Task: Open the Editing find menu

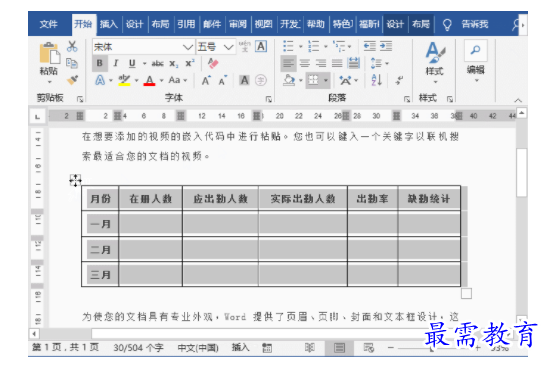Action: (x=476, y=61)
